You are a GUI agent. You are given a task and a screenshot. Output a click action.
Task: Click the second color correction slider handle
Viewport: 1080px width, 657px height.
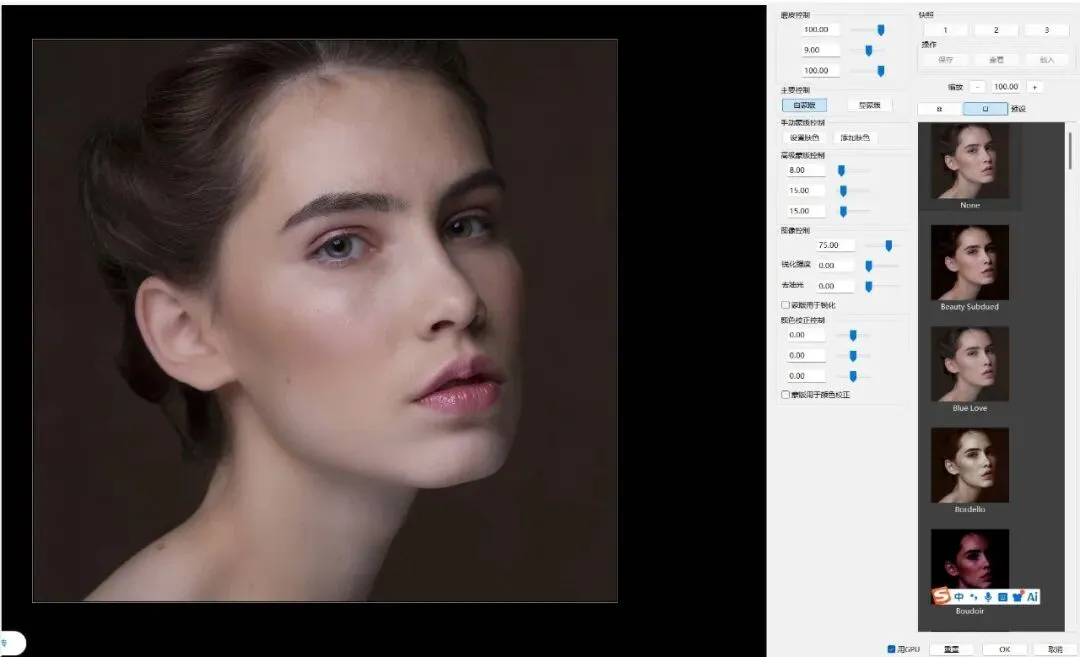point(853,356)
